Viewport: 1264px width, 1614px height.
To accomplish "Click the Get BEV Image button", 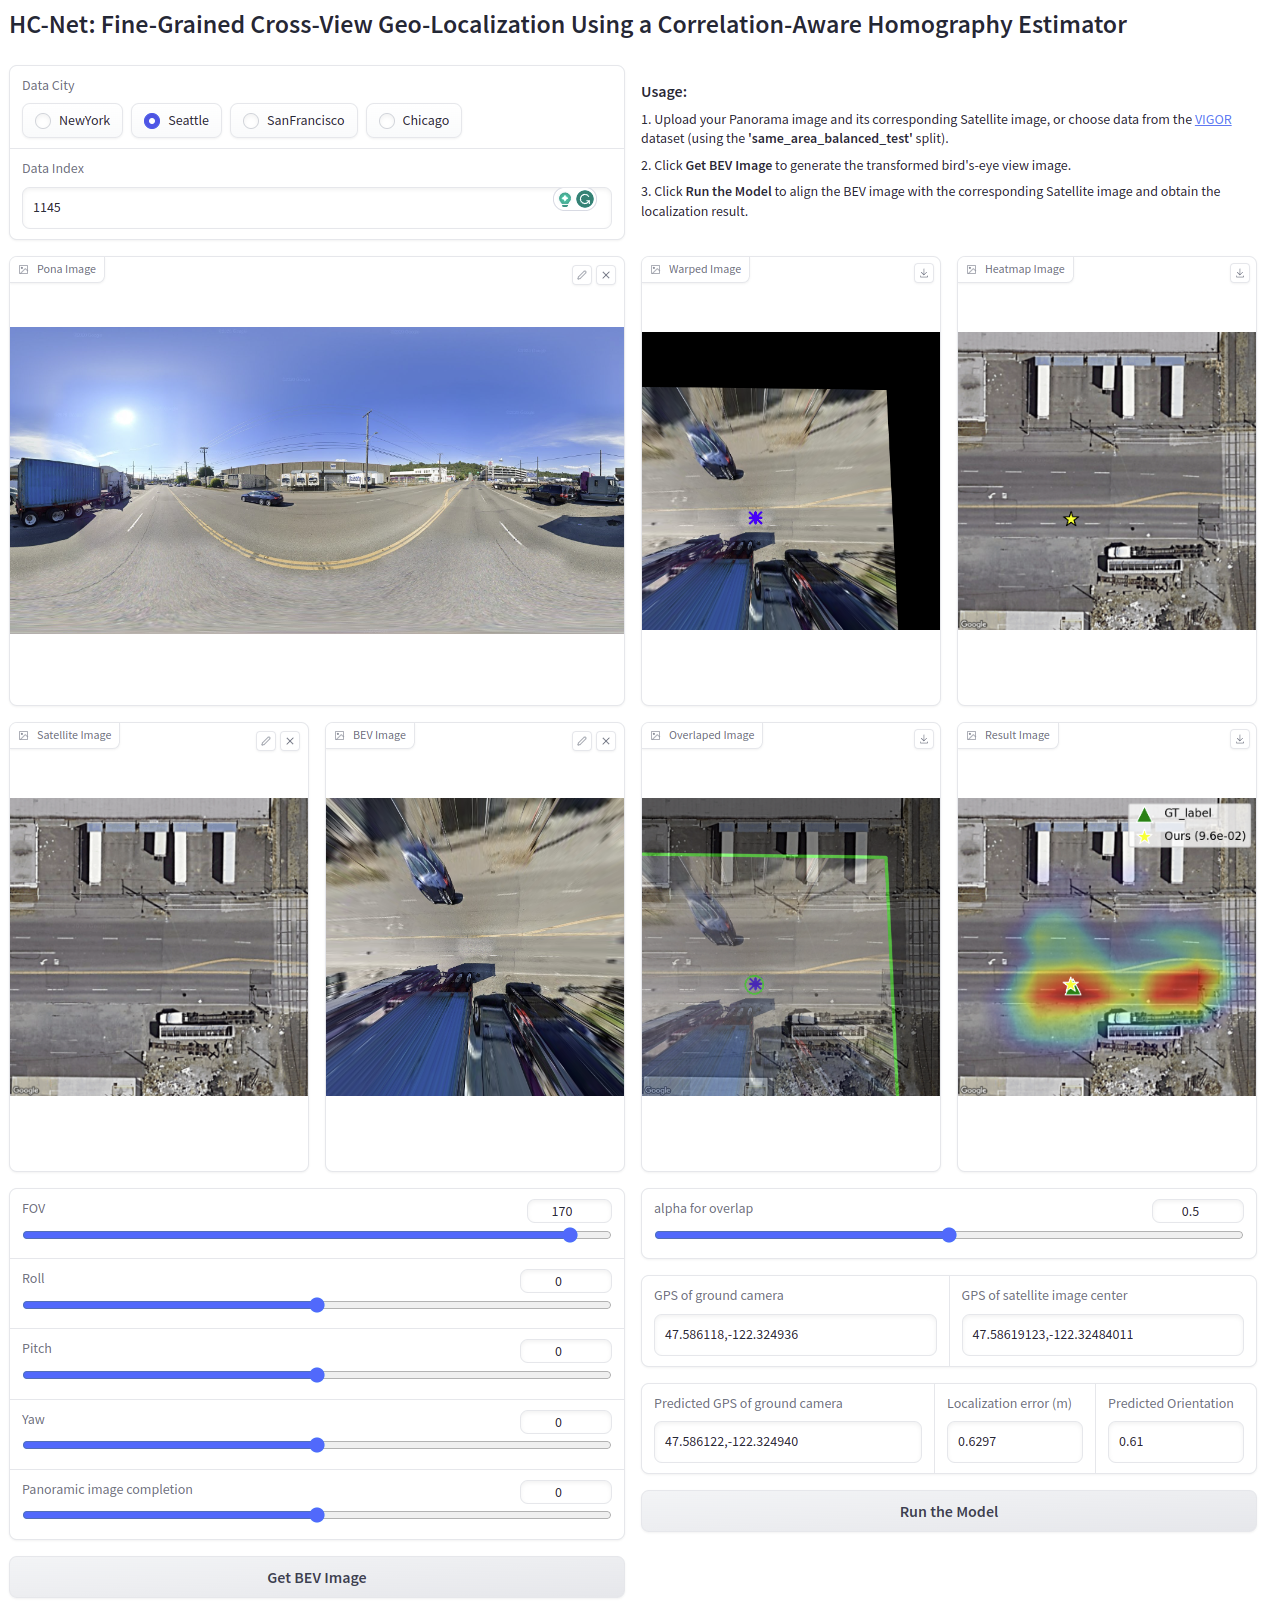I will click(x=317, y=1577).
